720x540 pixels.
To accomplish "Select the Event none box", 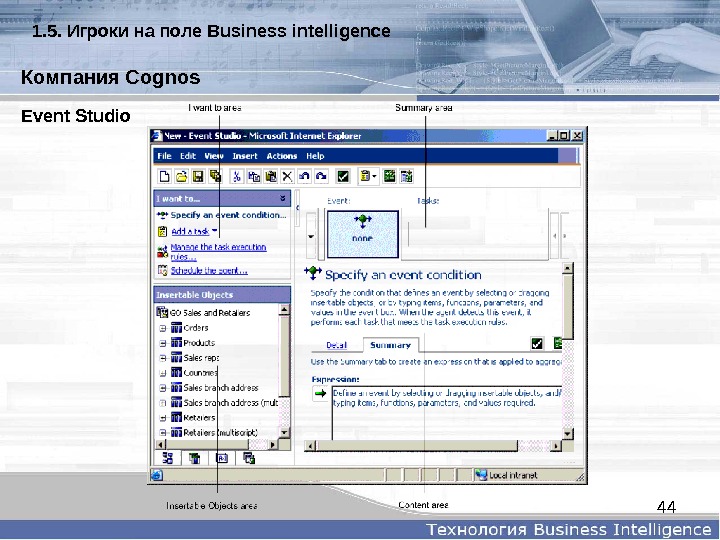I will click(362, 234).
